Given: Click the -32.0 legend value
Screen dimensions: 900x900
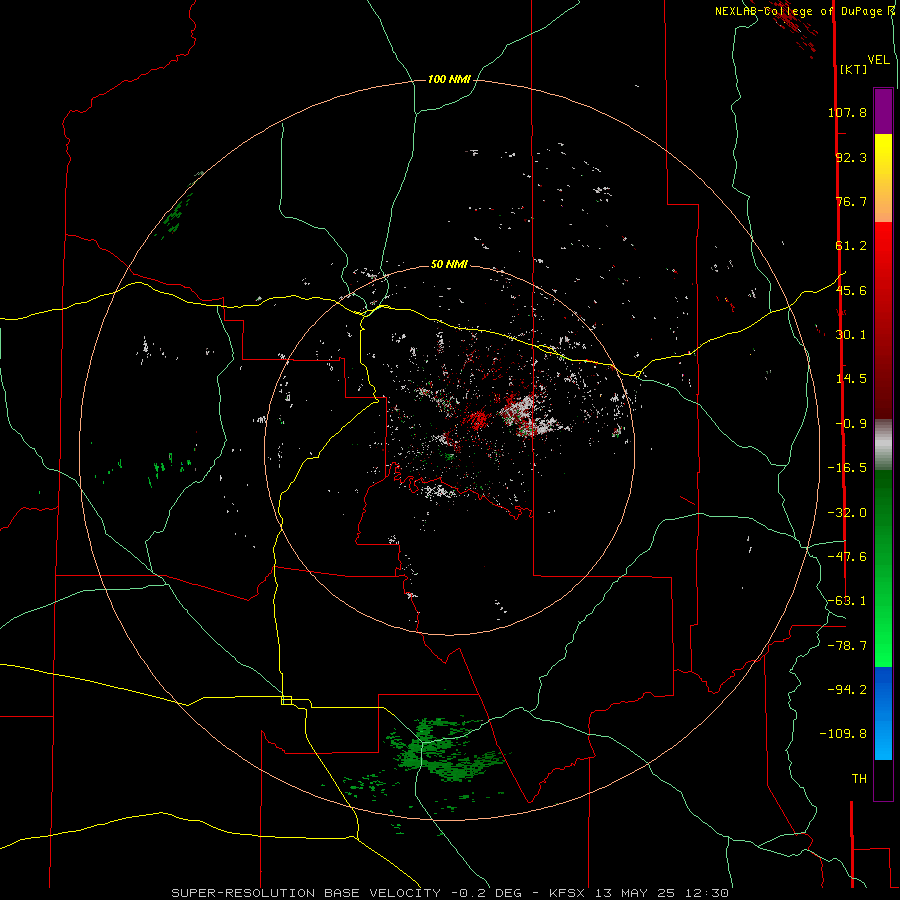Looking at the screenshot, I should (x=847, y=513).
